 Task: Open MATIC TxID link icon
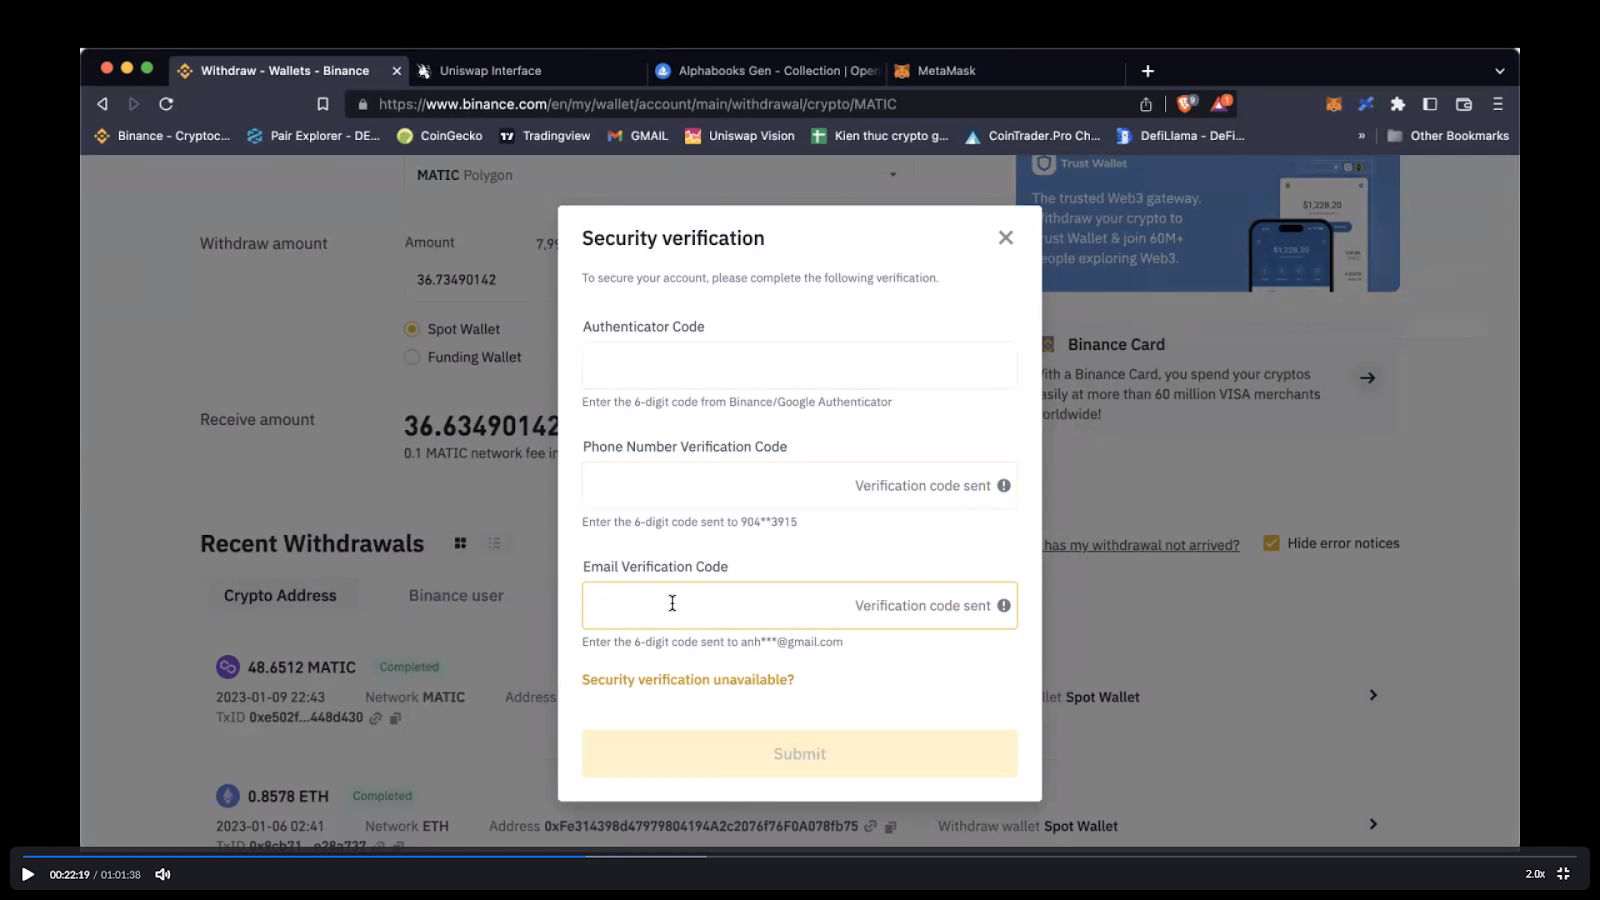(376, 718)
